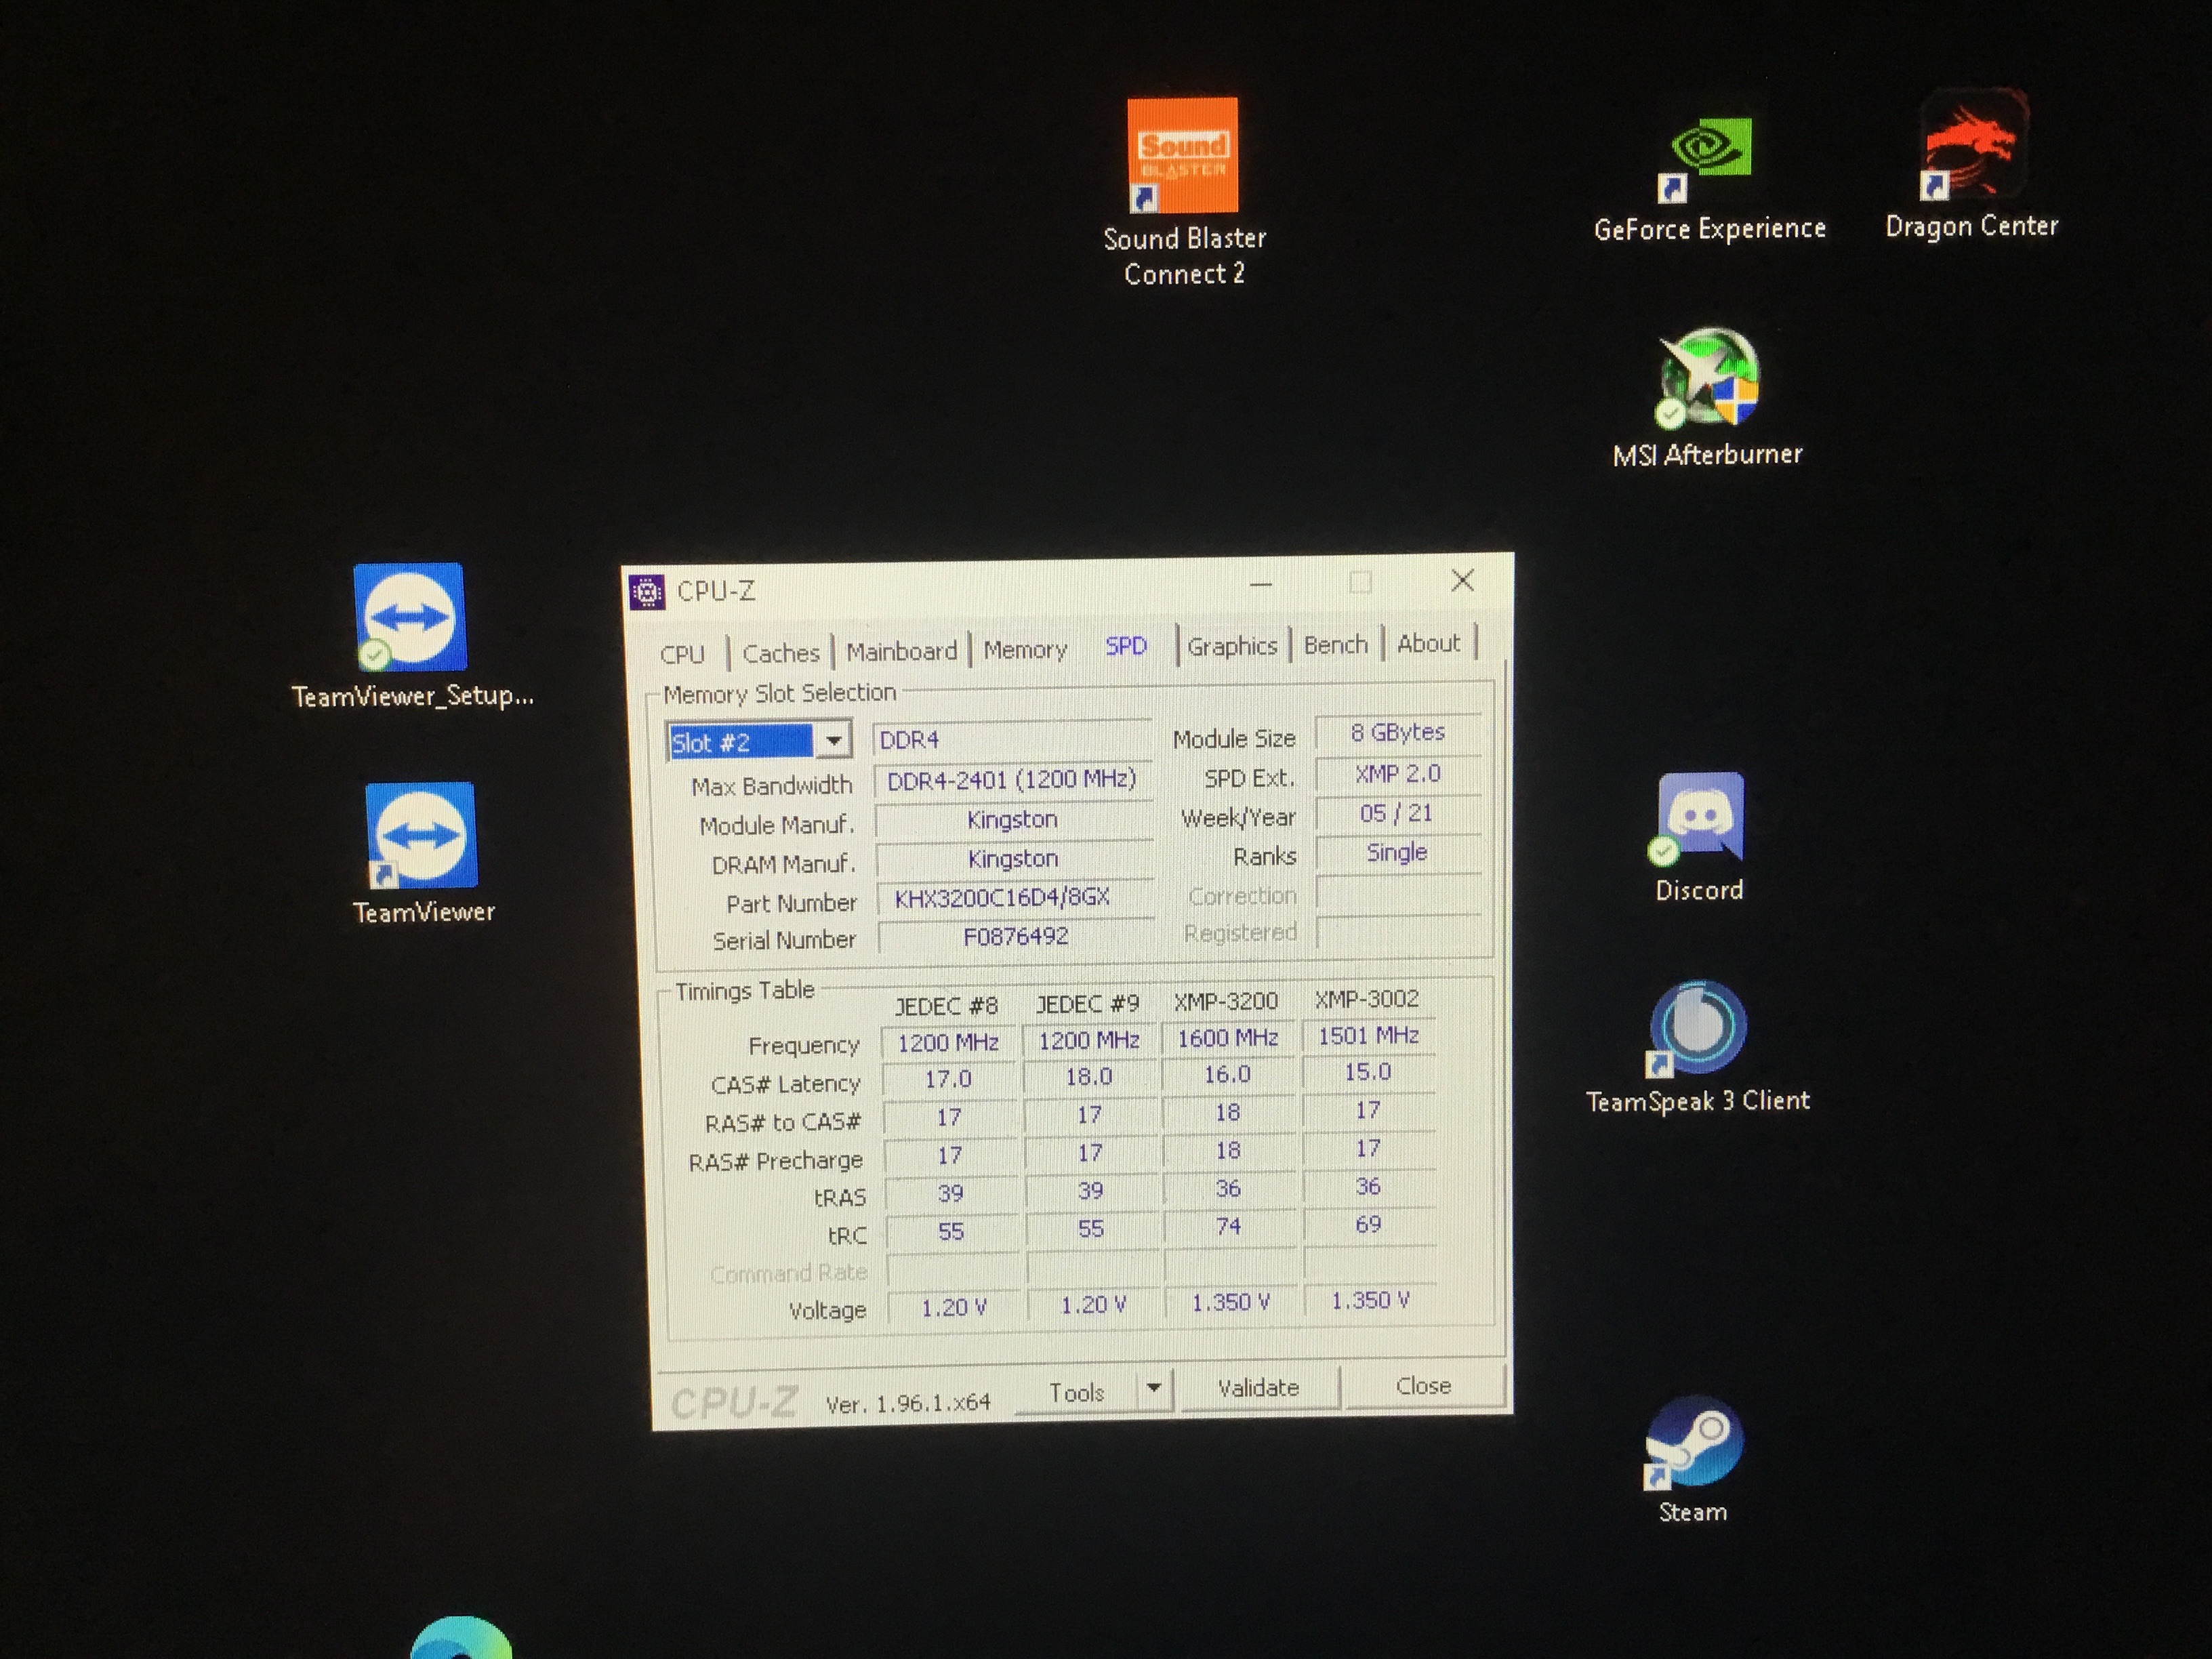Open TeamViewer desktop shortcut
The height and width of the screenshot is (1659, 2212).
tap(421, 836)
